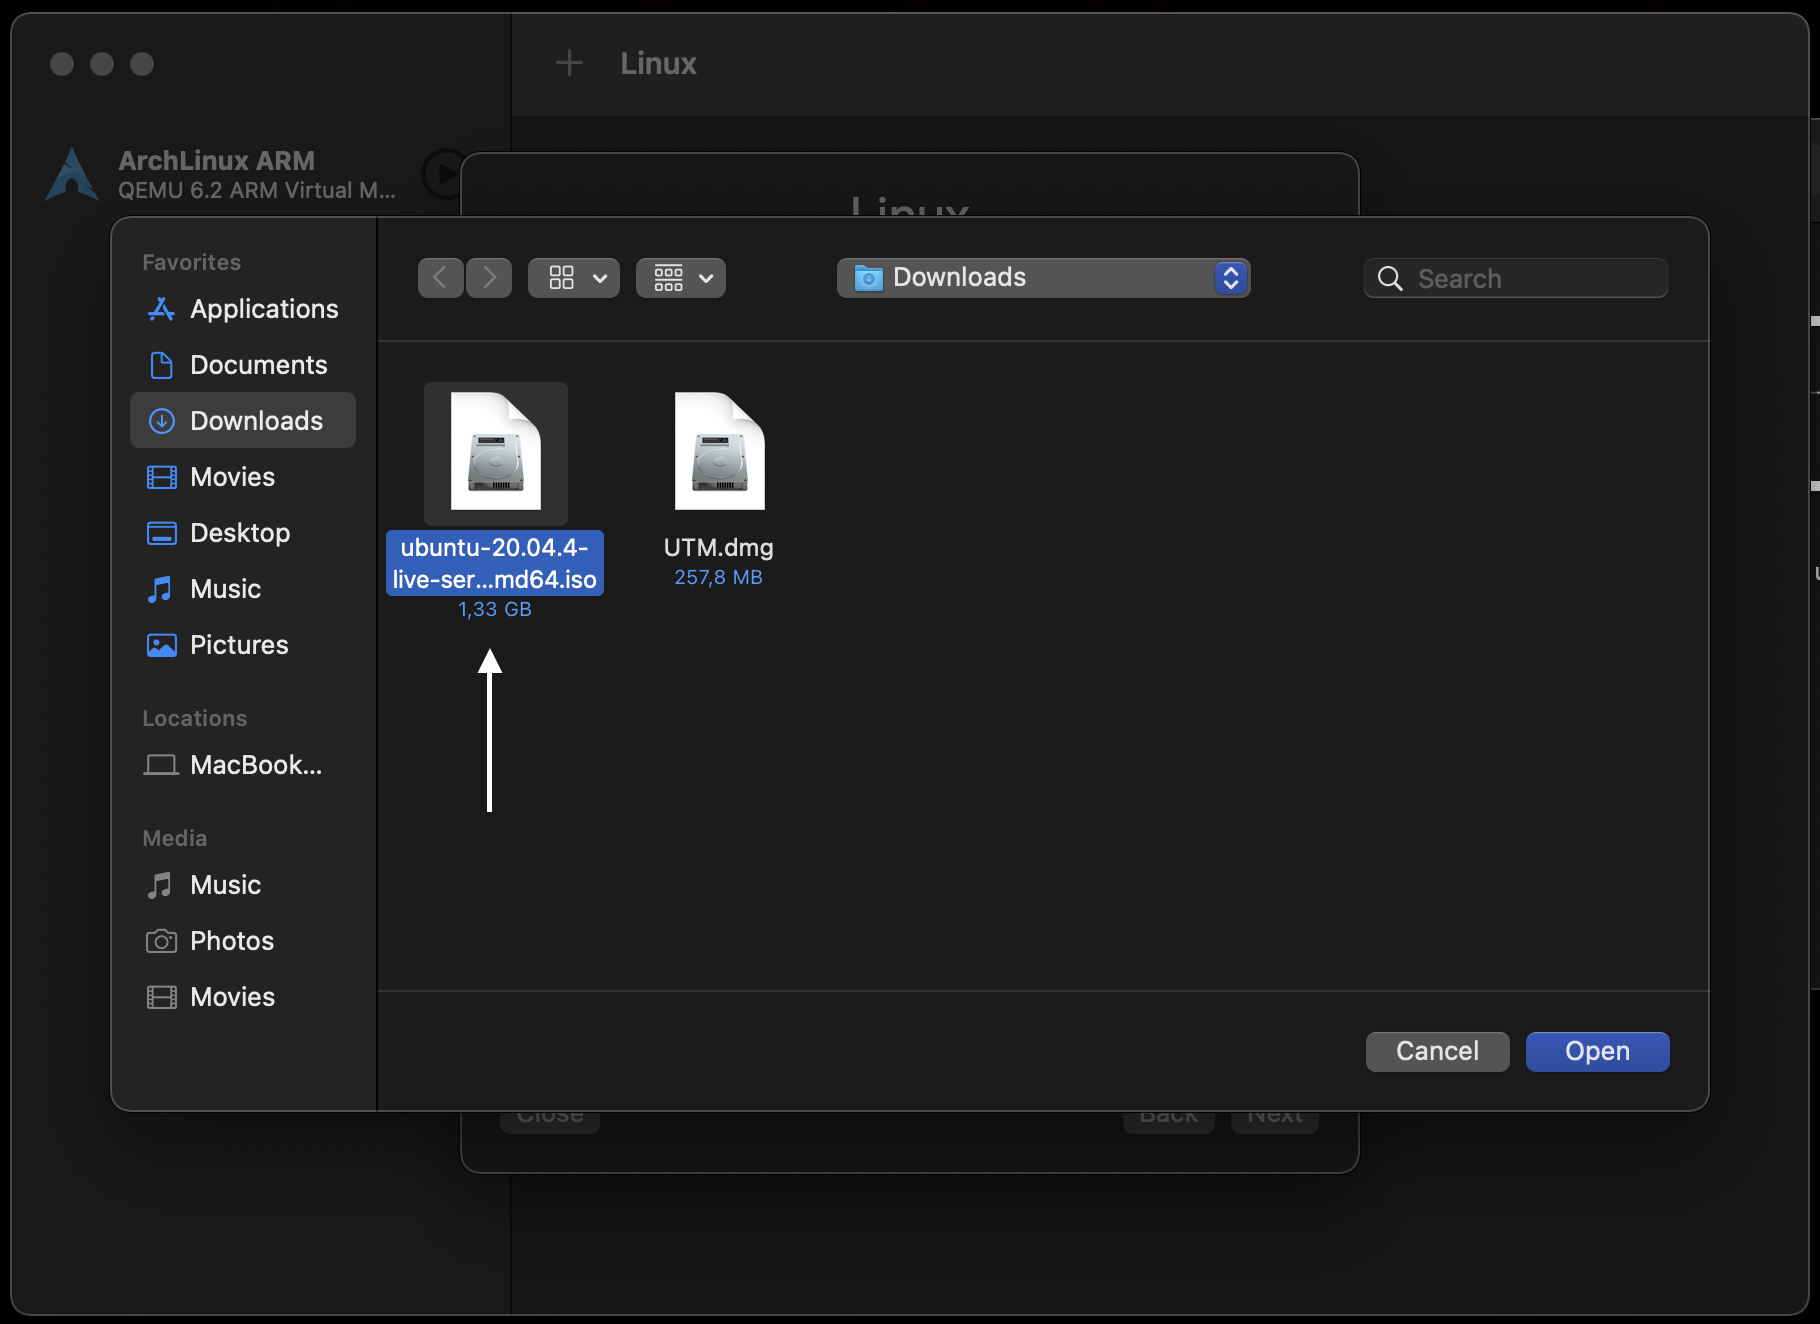The width and height of the screenshot is (1820, 1324).
Task: Click the back navigation arrow
Action: (x=440, y=278)
